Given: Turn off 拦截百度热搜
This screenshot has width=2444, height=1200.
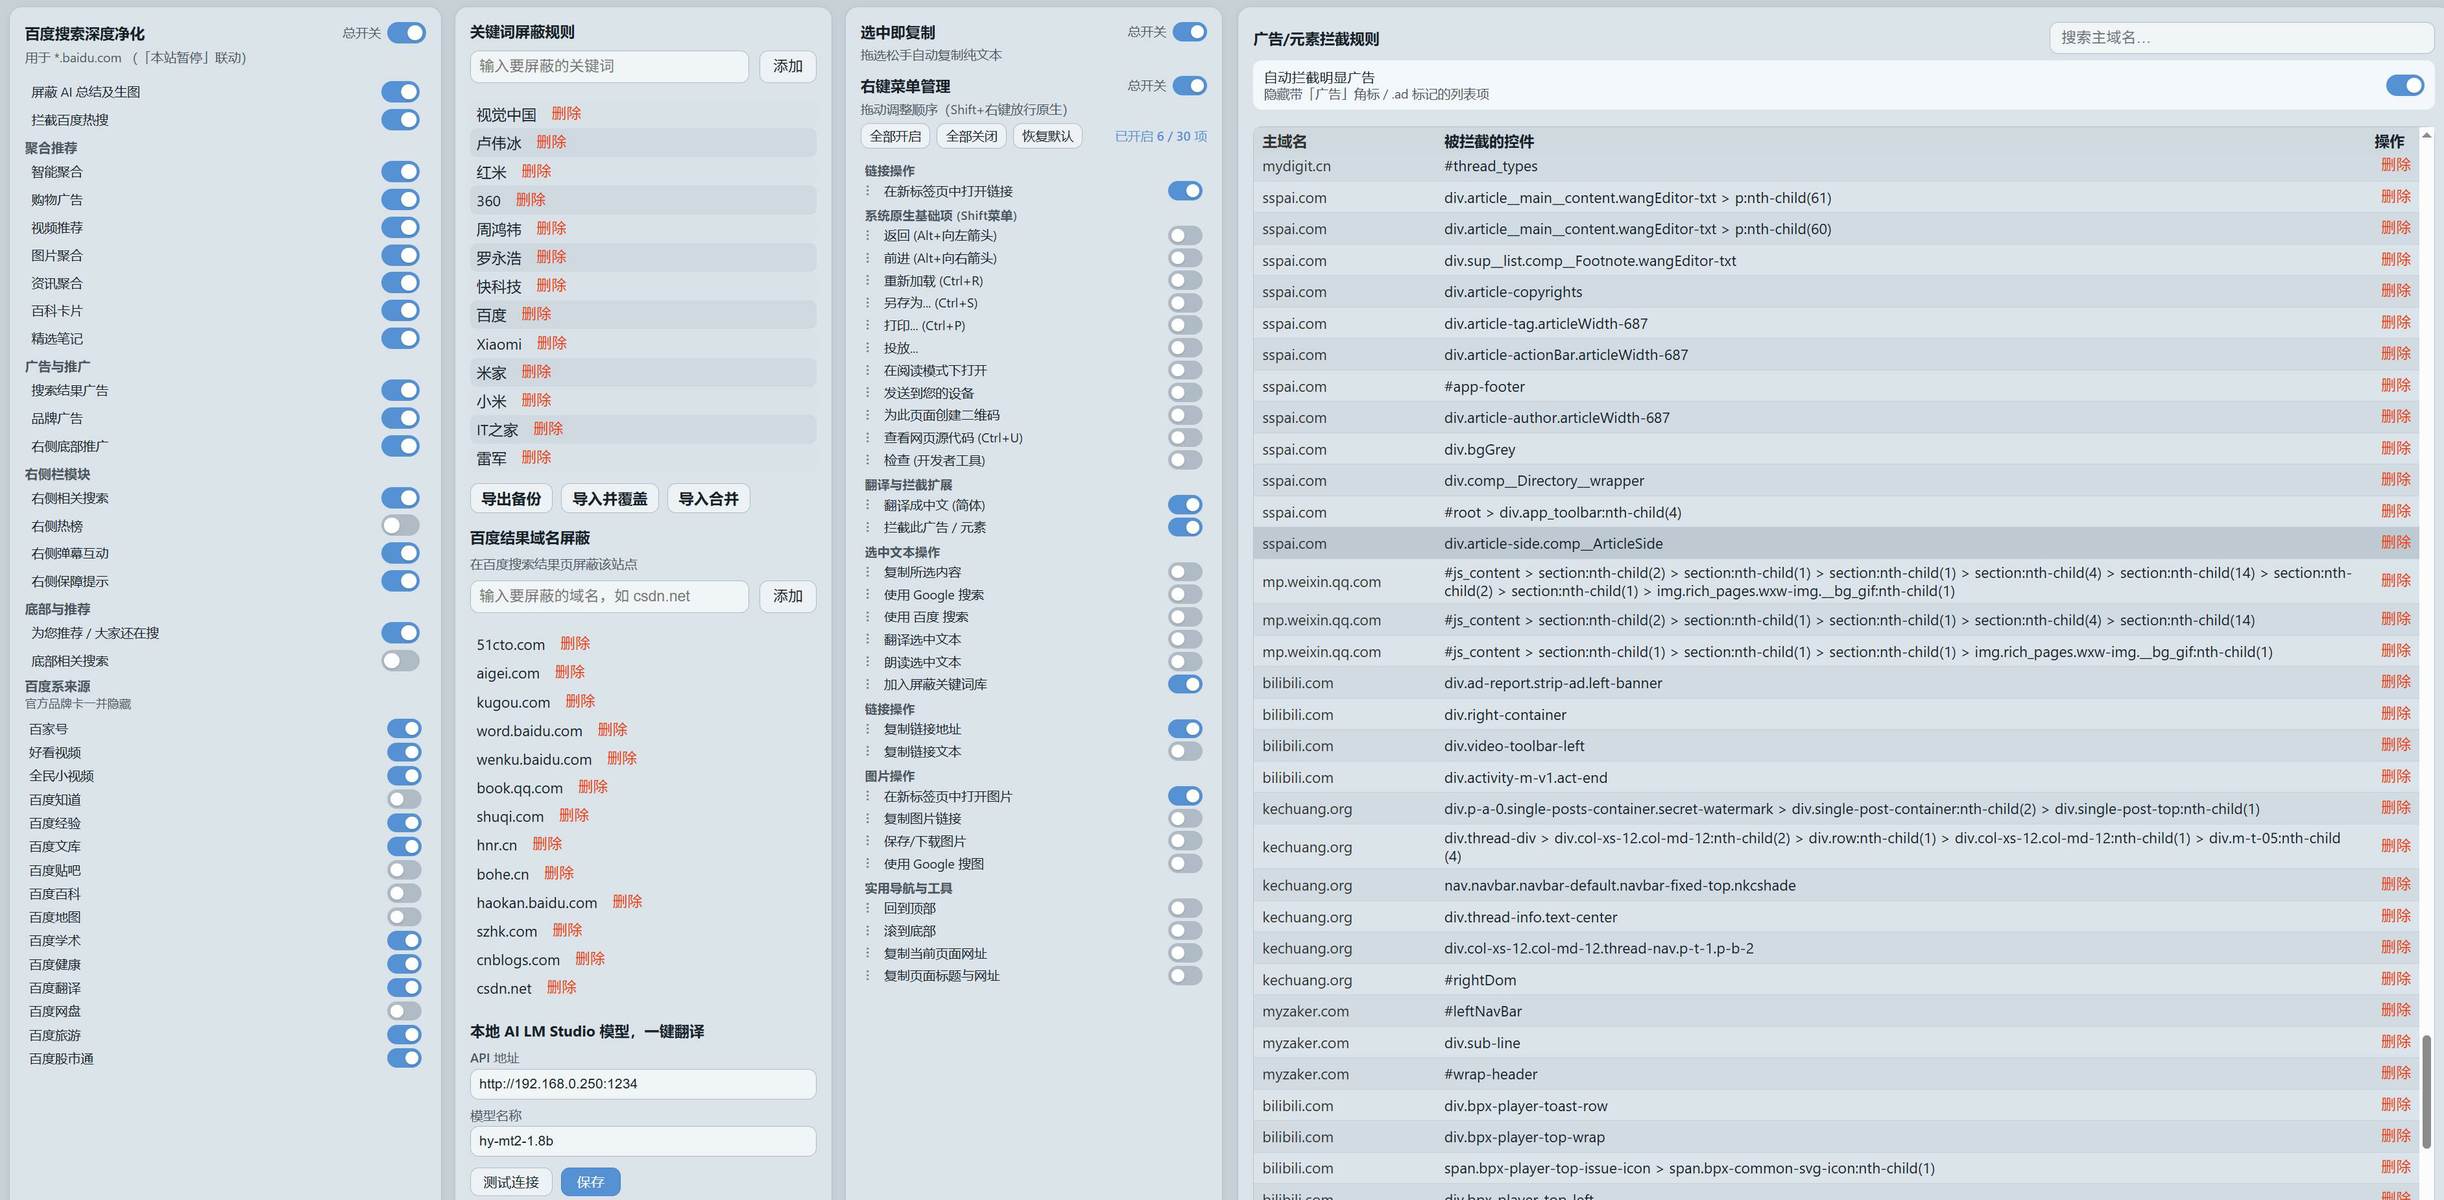Looking at the screenshot, I should pos(400,120).
